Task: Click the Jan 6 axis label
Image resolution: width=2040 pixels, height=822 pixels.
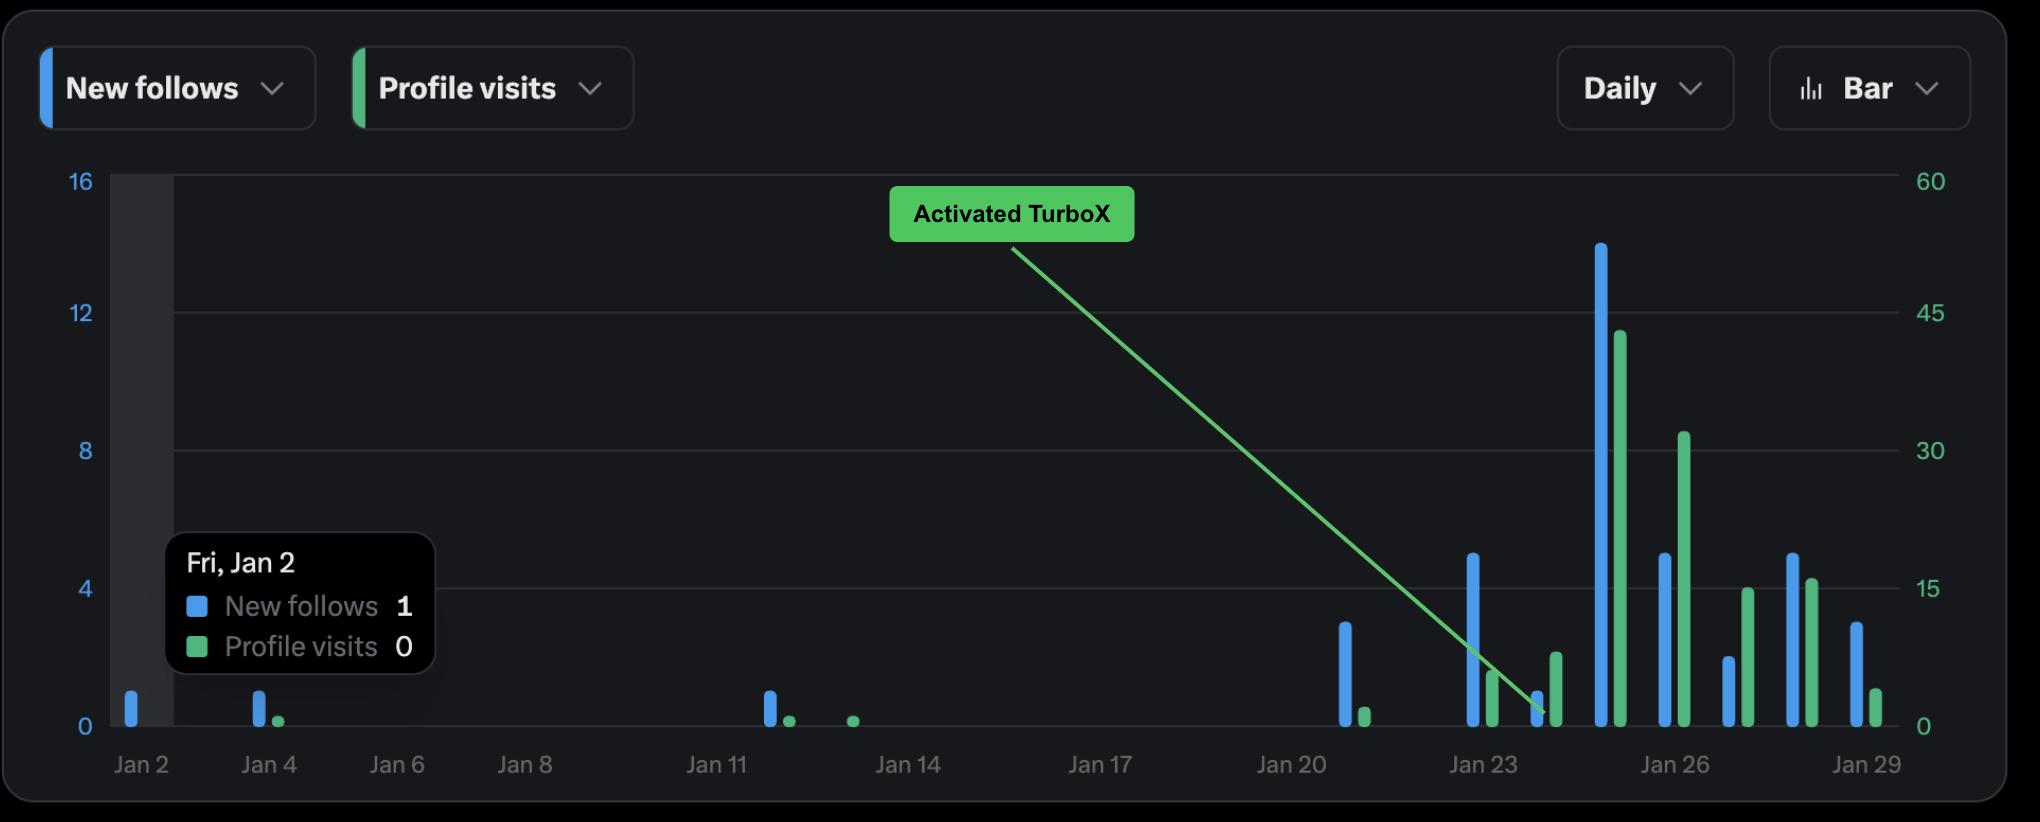Action: (397, 765)
